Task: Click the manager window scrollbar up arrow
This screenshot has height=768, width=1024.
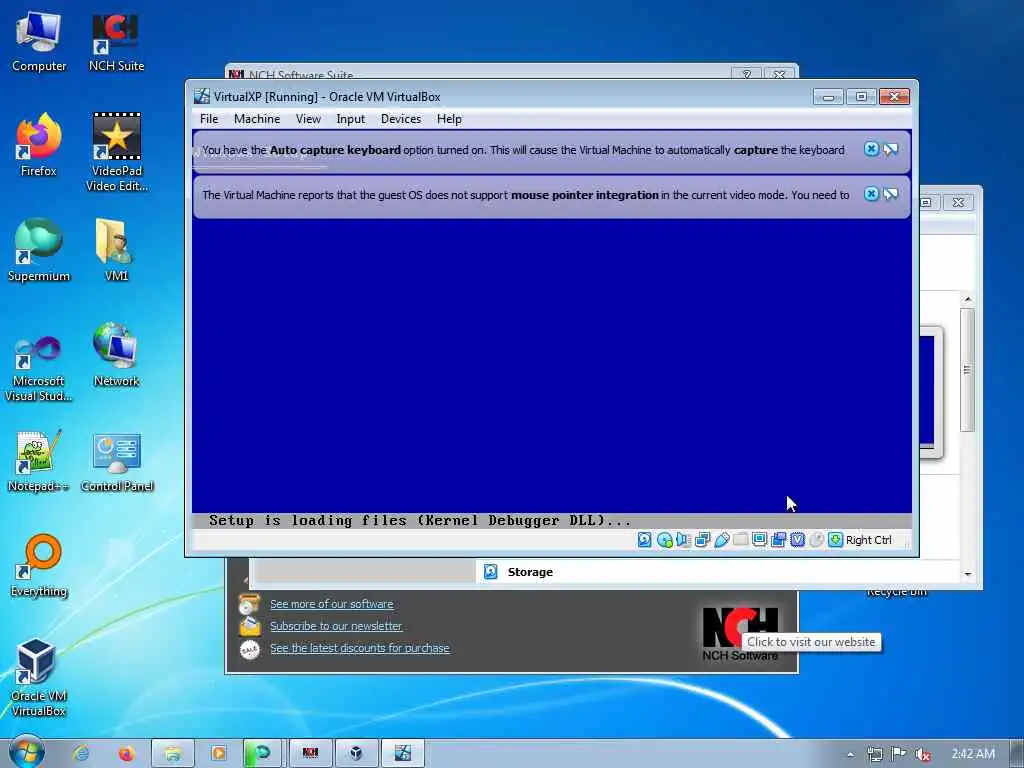Action: [968, 299]
